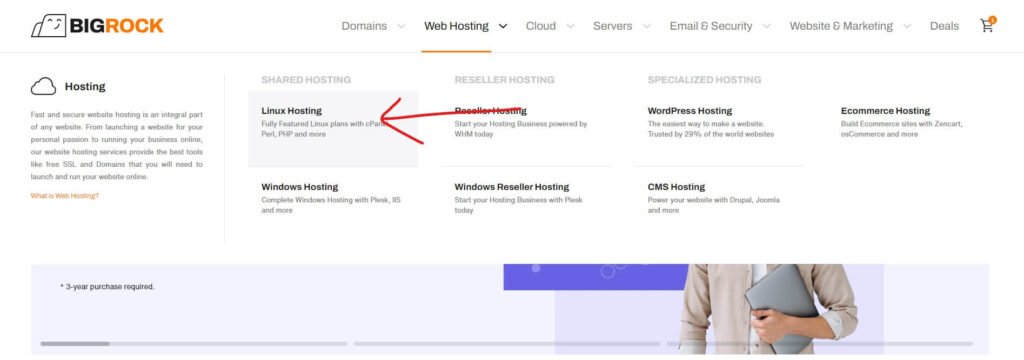
Task: Click the first carousel progress bar
Action: (x=194, y=343)
